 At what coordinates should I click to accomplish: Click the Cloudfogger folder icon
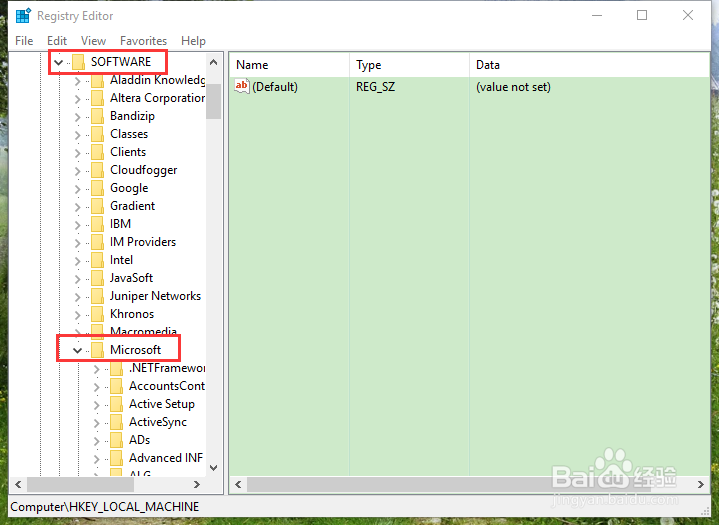click(97, 170)
